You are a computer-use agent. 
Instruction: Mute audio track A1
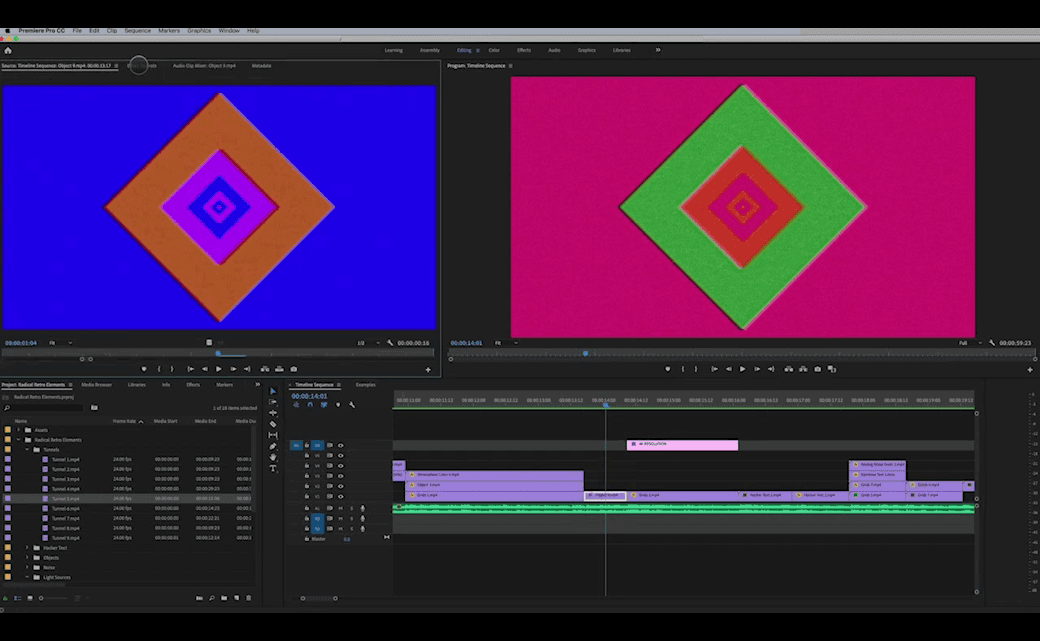tap(341, 508)
